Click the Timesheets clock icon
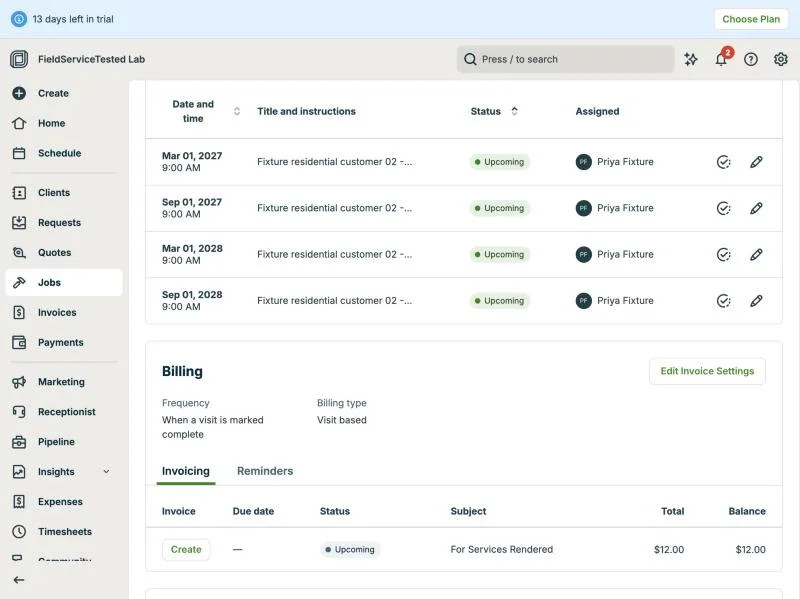800x599 pixels. pyautogui.click(x=19, y=532)
